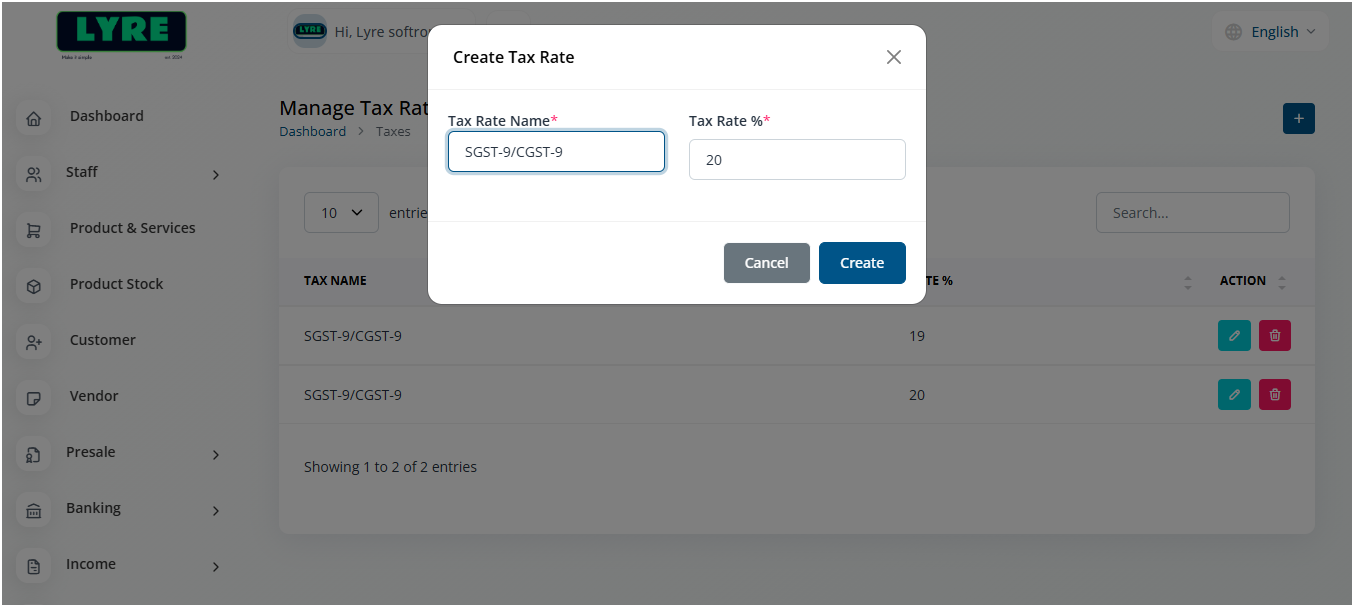Click the Product Stock box icon

point(34,287)
